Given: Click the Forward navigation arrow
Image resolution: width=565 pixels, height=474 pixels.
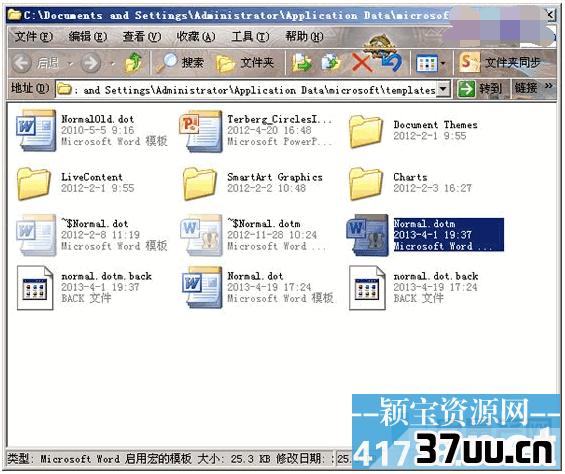Looking at the screenshot, I should tap(90, 63).
